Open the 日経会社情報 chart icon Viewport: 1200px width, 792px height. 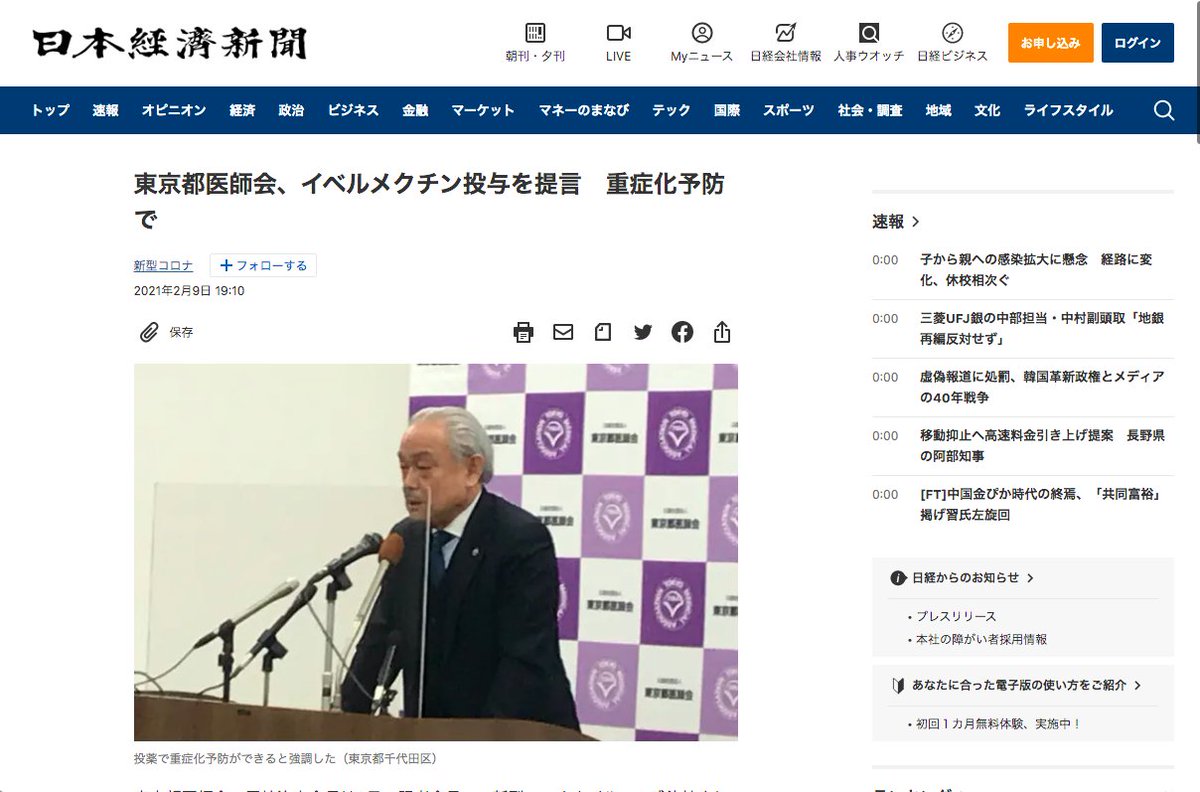tap(786, 32)
